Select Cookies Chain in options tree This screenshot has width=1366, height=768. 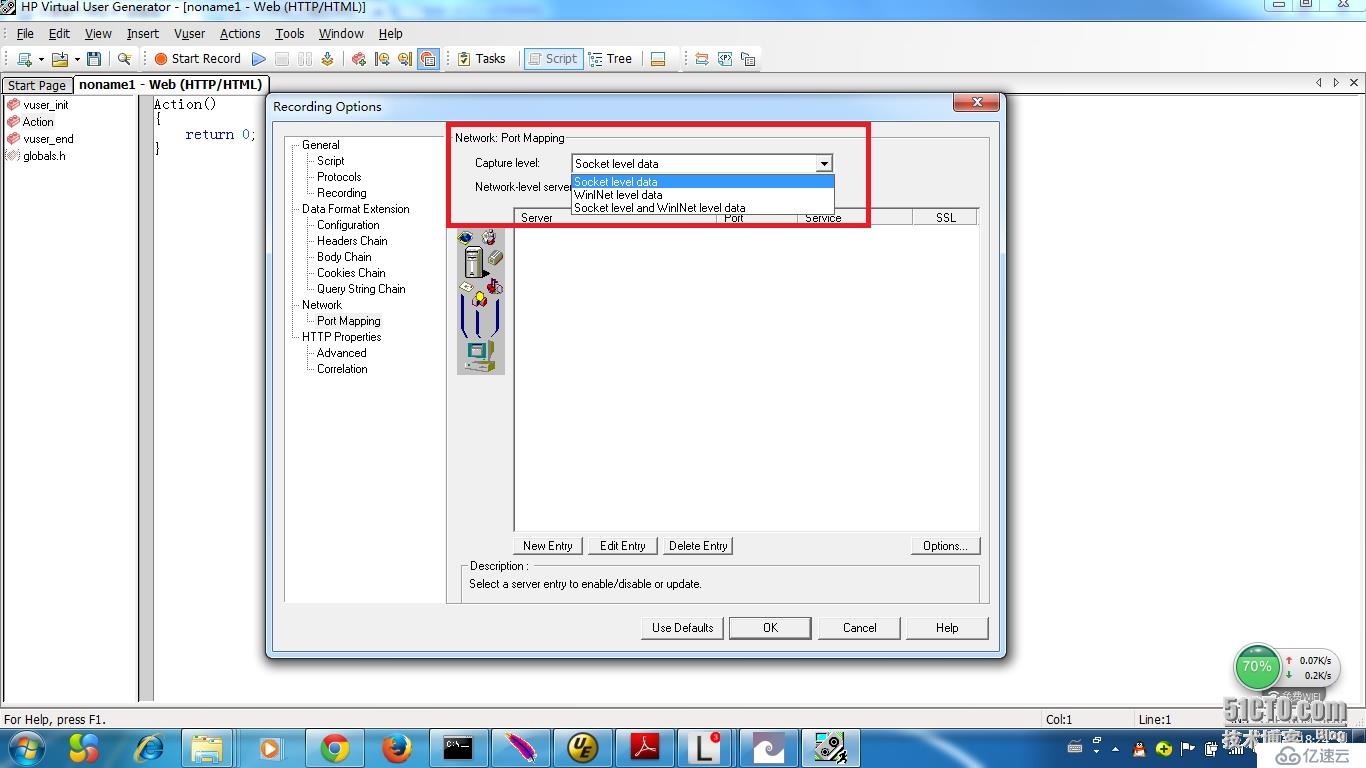(x=351, y=273)
